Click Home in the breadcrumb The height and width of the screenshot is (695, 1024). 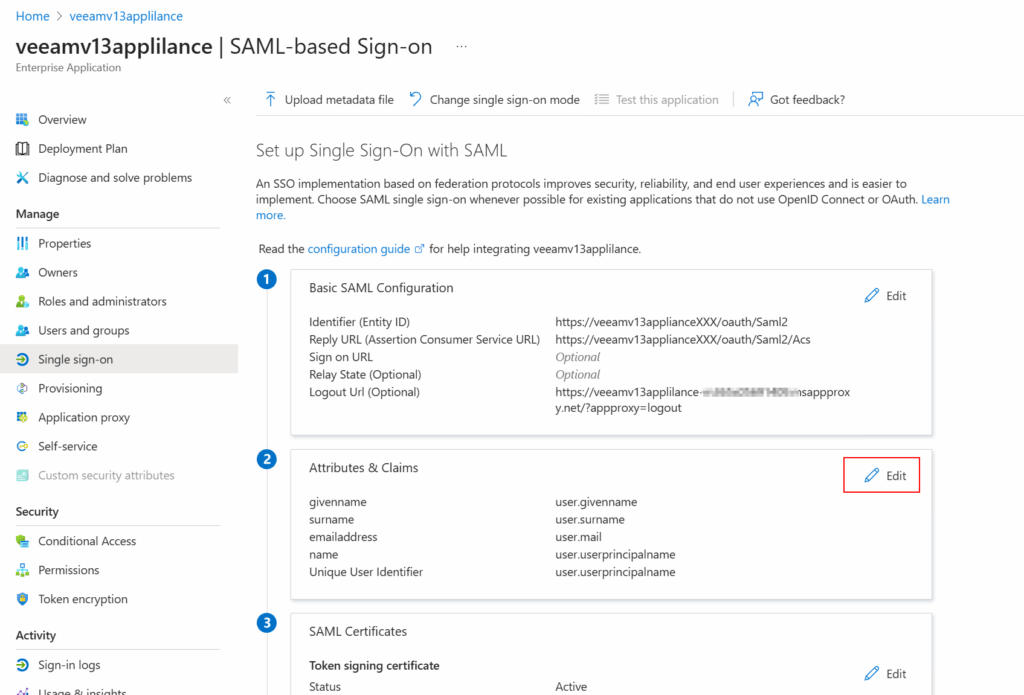tap(32, 16)
